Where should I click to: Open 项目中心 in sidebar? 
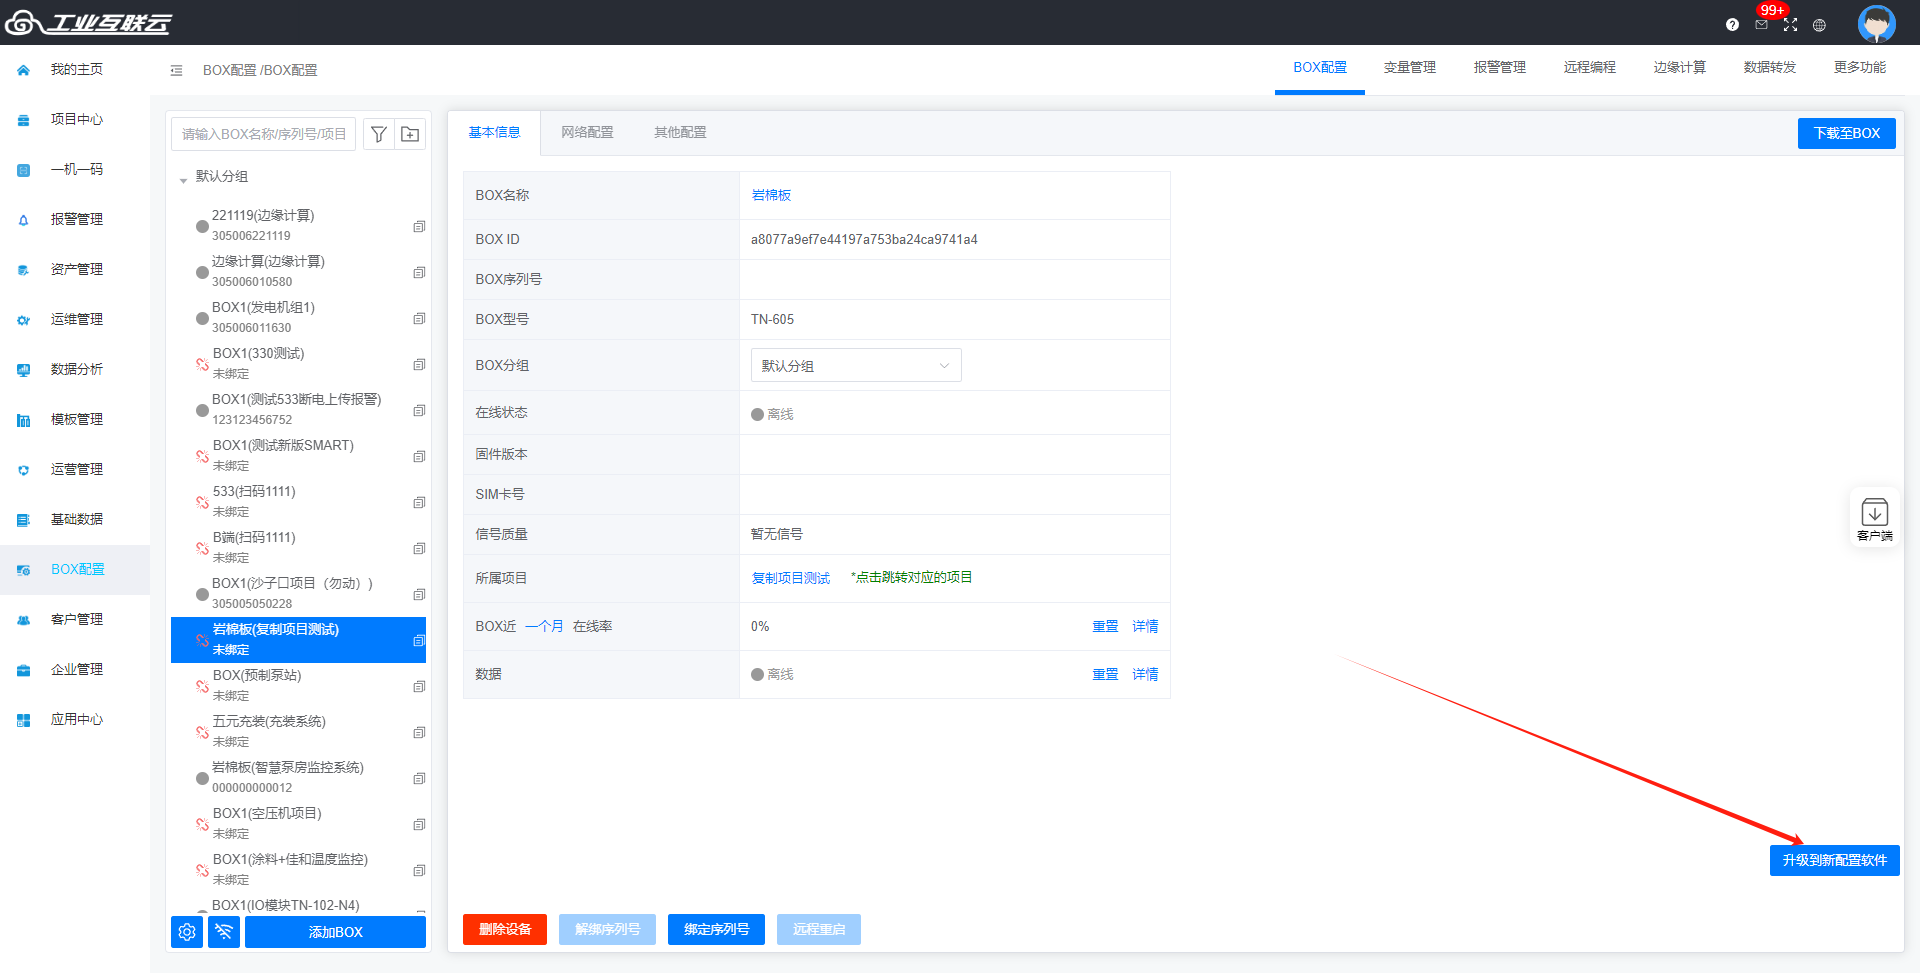(75, 120)
